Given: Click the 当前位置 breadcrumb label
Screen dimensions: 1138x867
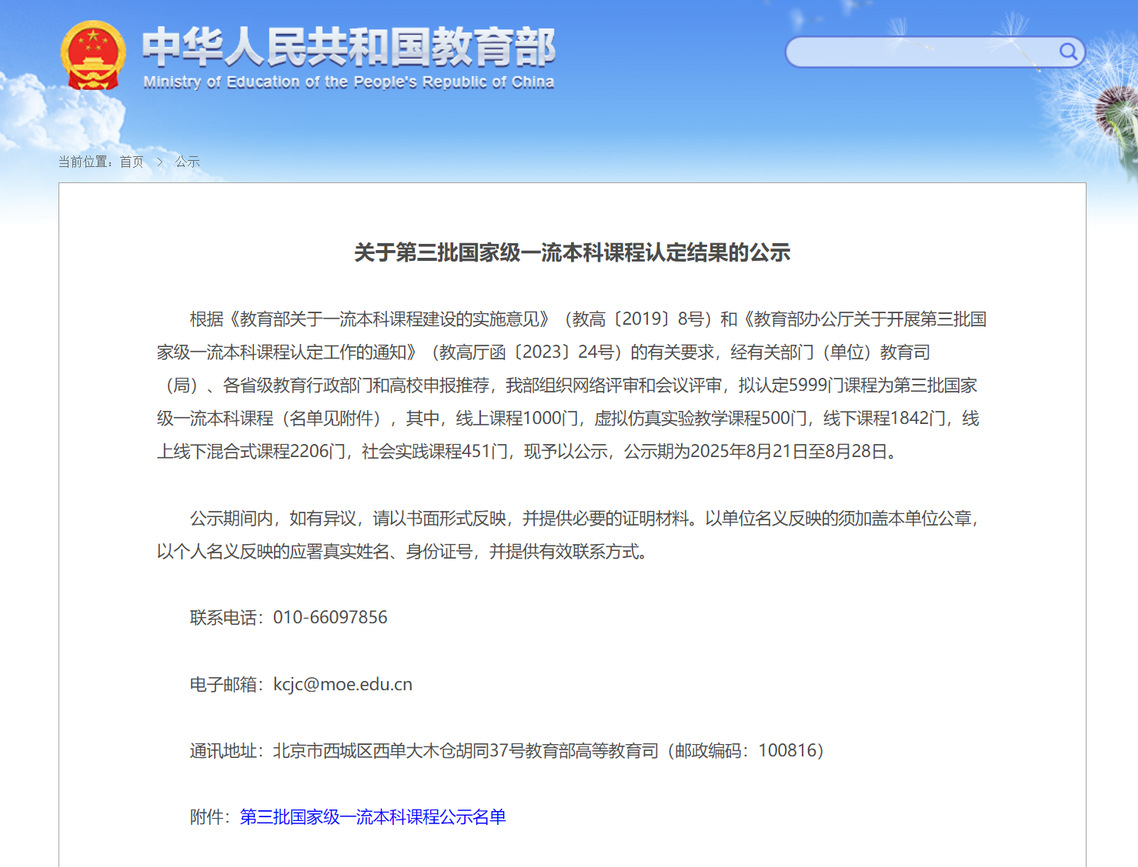Looking at the screenshot, I should coord(86,162).
